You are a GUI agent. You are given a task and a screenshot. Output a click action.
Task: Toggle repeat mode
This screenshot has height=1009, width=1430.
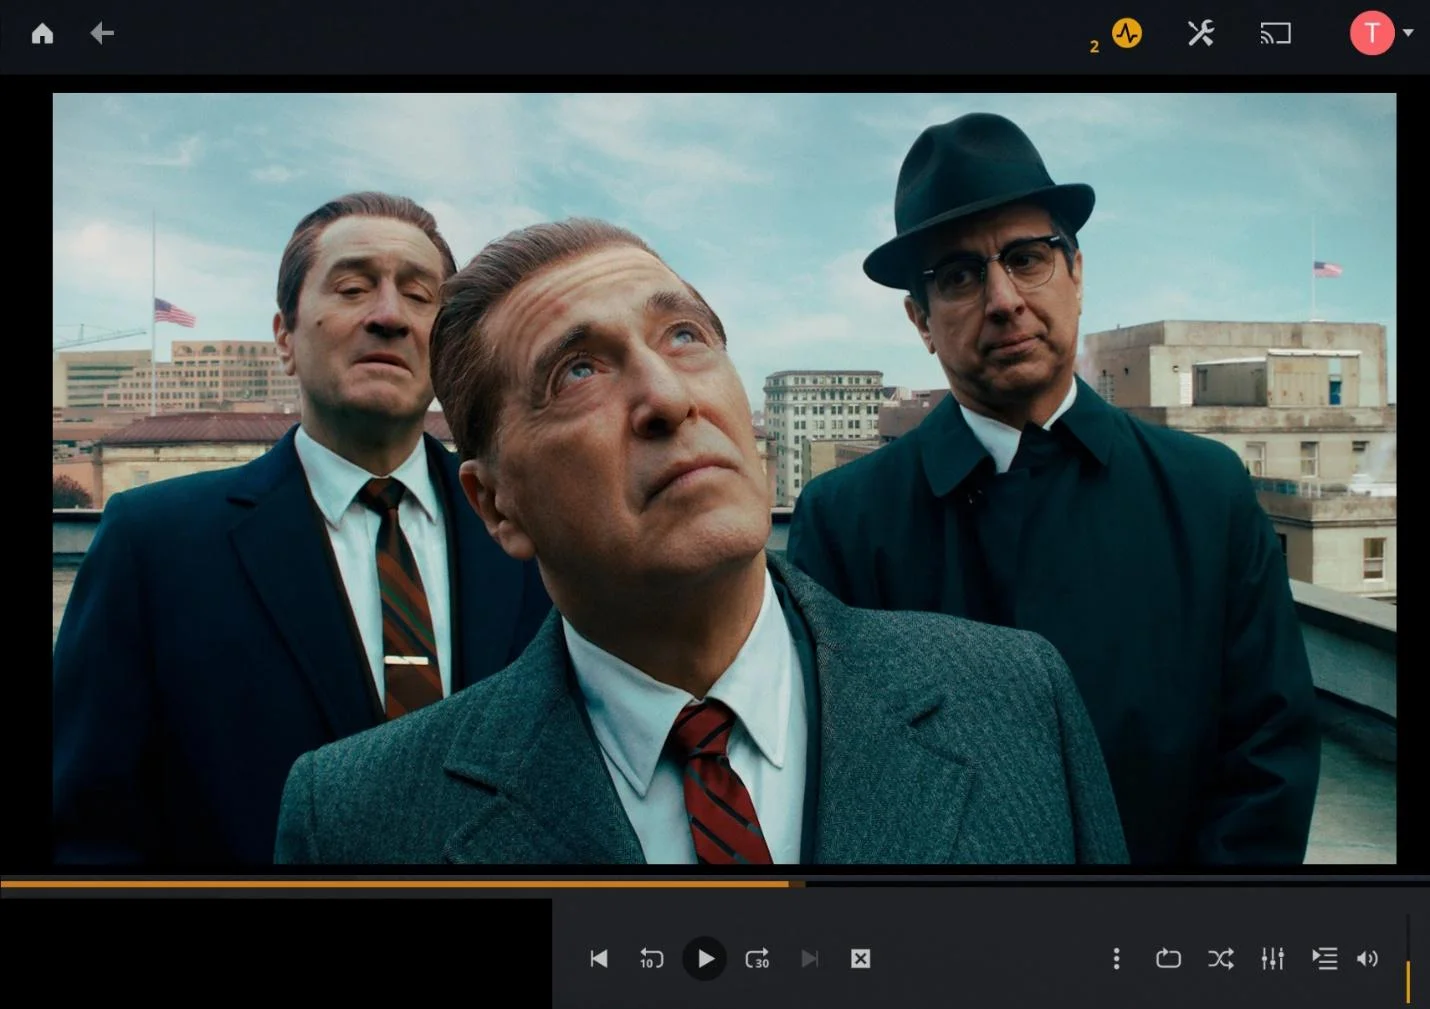(1168, 959)
